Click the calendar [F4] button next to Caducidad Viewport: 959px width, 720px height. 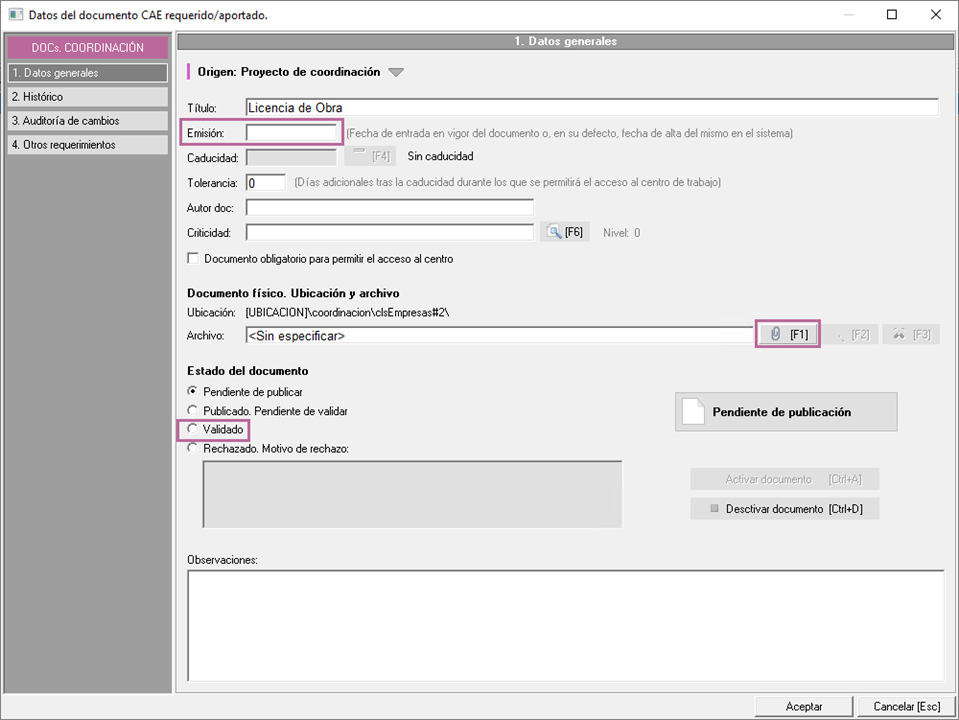[370, 157]
